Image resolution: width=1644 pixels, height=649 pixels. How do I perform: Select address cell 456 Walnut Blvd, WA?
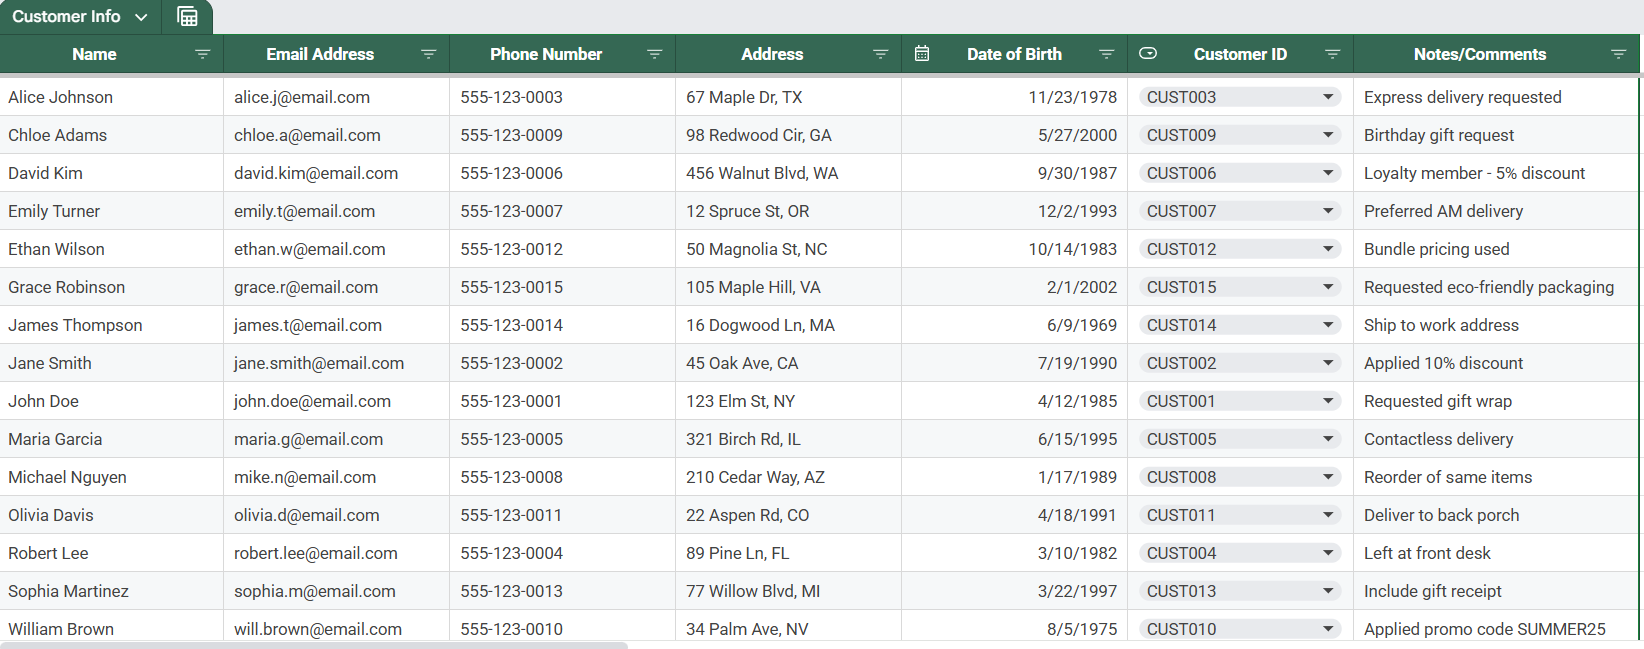point(789,173)
